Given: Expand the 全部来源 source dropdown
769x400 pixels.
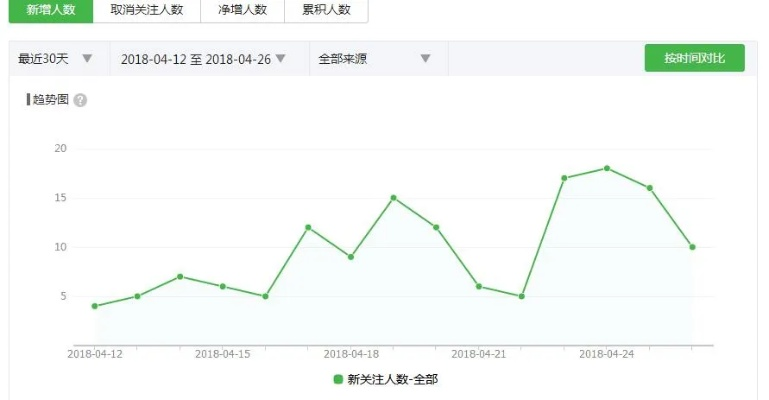Looking at the screenshot, I should [x=375, y=59].
